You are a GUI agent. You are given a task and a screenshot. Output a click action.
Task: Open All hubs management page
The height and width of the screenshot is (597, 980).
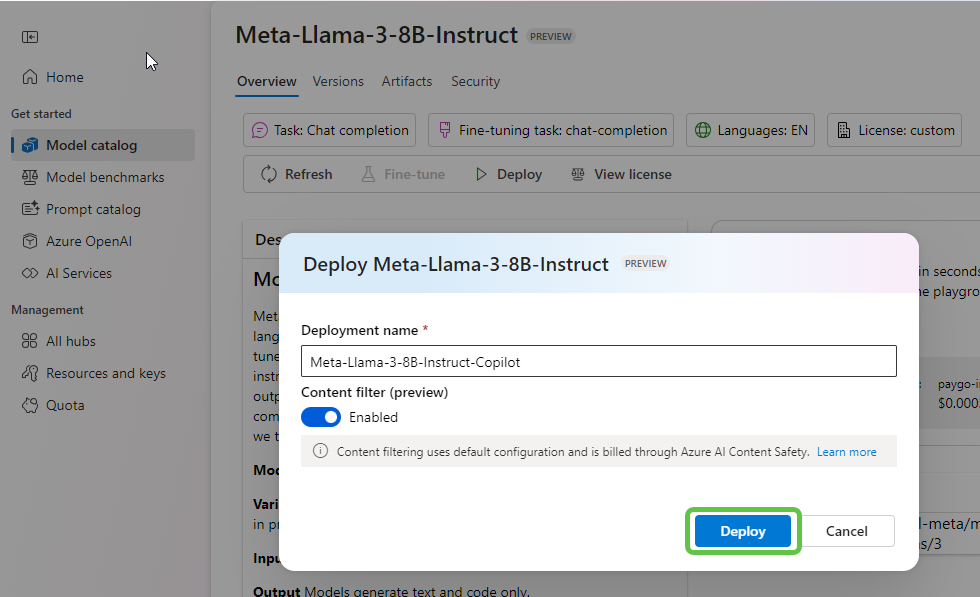[x=70, y=341]
